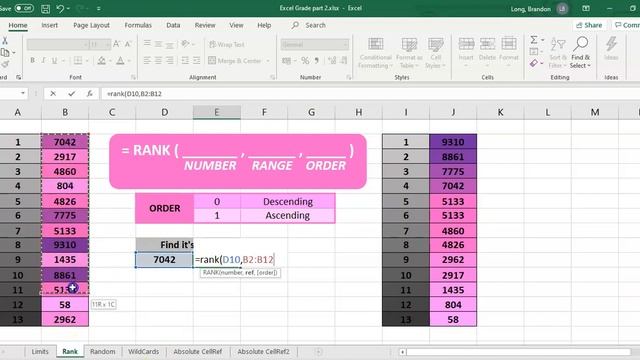Open the Undo history dropdown
Viewport: 640px width, 360px height.
(x=68, y=9)
